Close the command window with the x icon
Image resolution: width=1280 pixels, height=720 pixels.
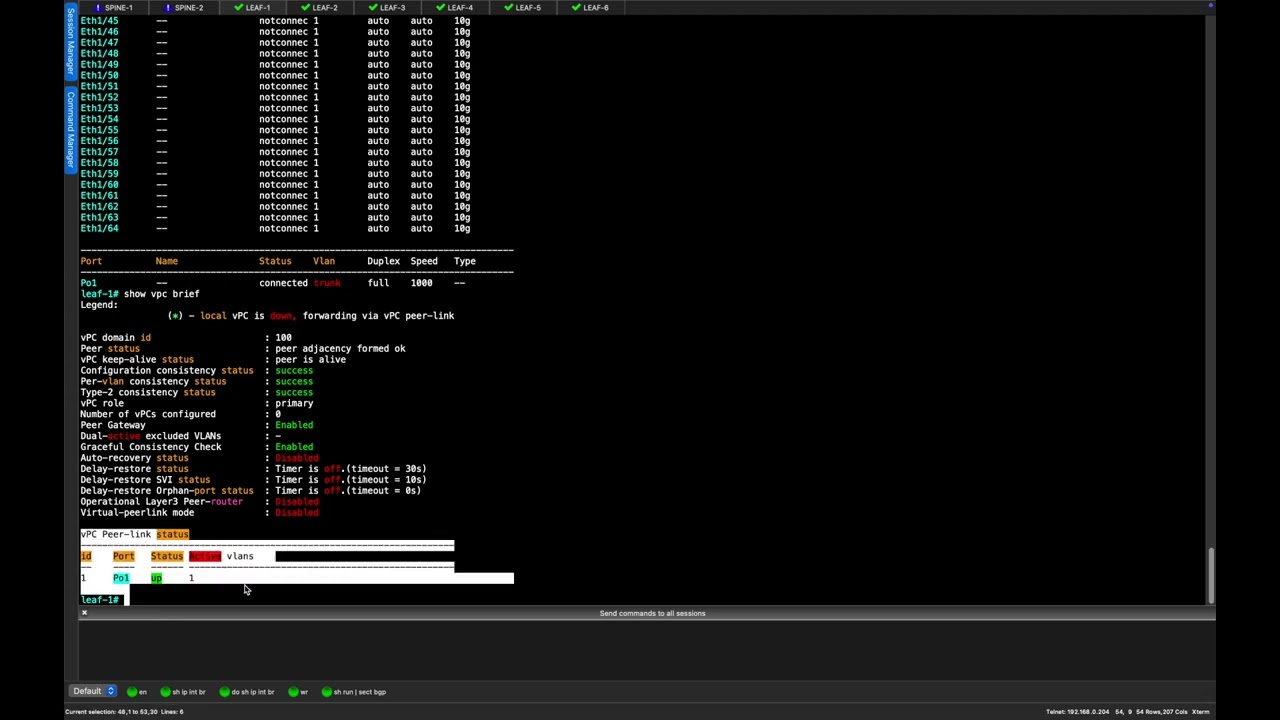tap(84, 612)
